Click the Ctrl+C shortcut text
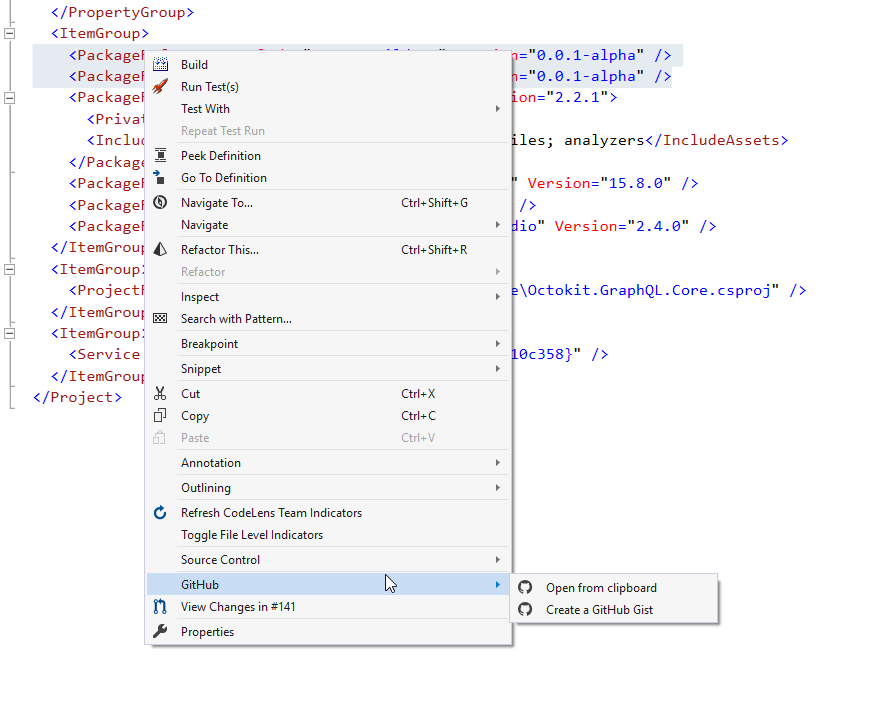Image resolution: width=892 pixels, height=726 pixels. coord(419,415)
